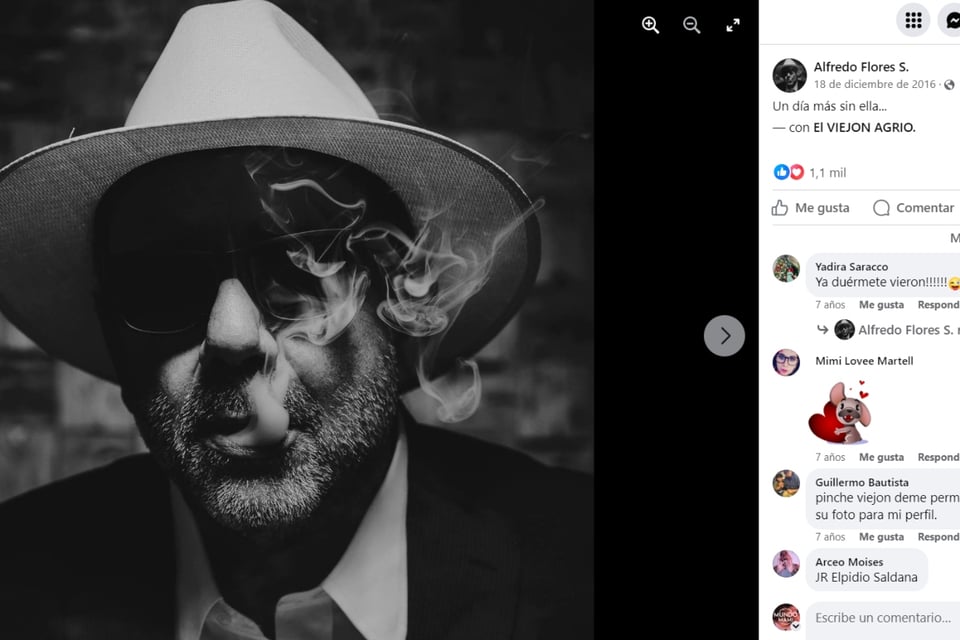
Task: Click timestamp '7 años' under Yadira's comment
Action: tap(830, 304)
